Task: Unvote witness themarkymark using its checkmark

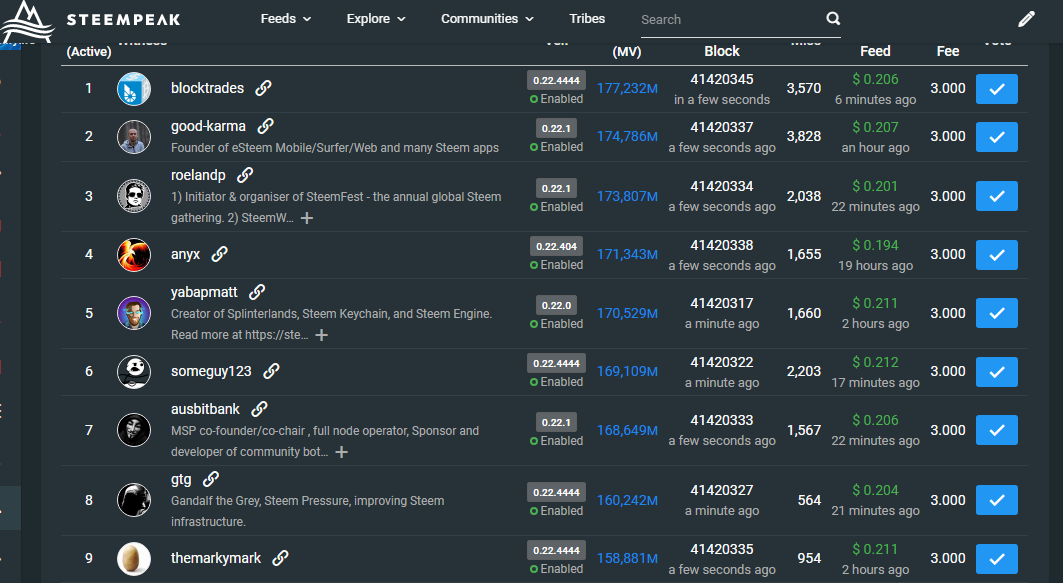Action: 996,559
